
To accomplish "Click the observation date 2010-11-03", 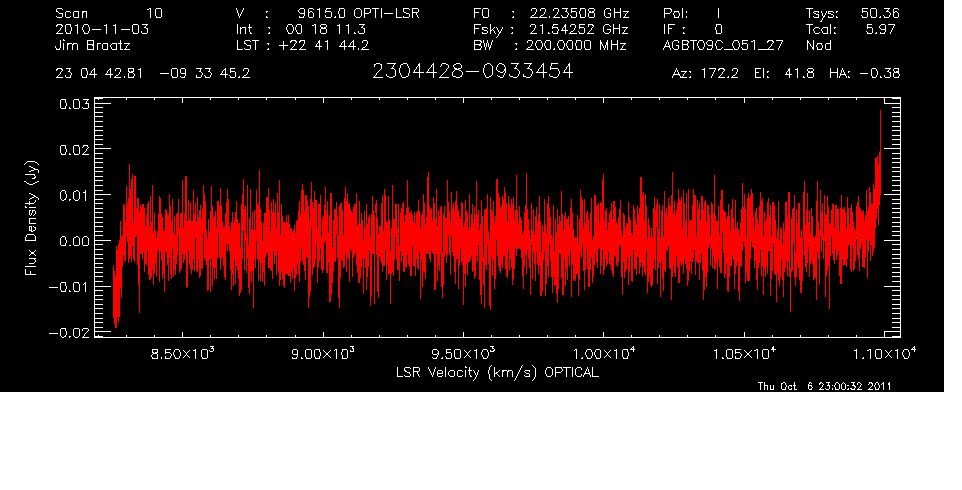I will [x=102, y=29].
